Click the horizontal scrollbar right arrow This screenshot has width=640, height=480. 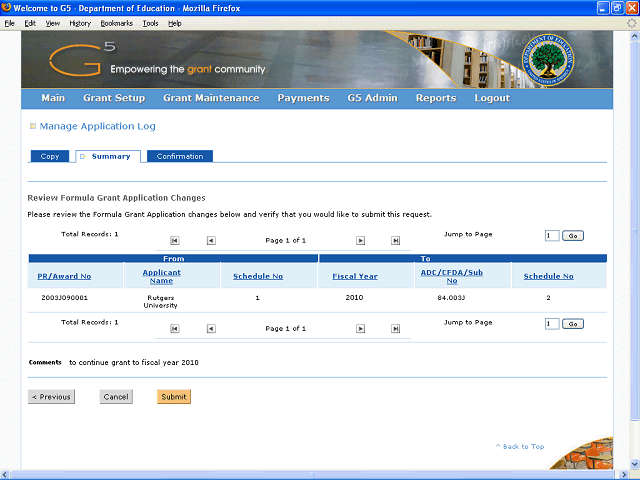point(624,475)
